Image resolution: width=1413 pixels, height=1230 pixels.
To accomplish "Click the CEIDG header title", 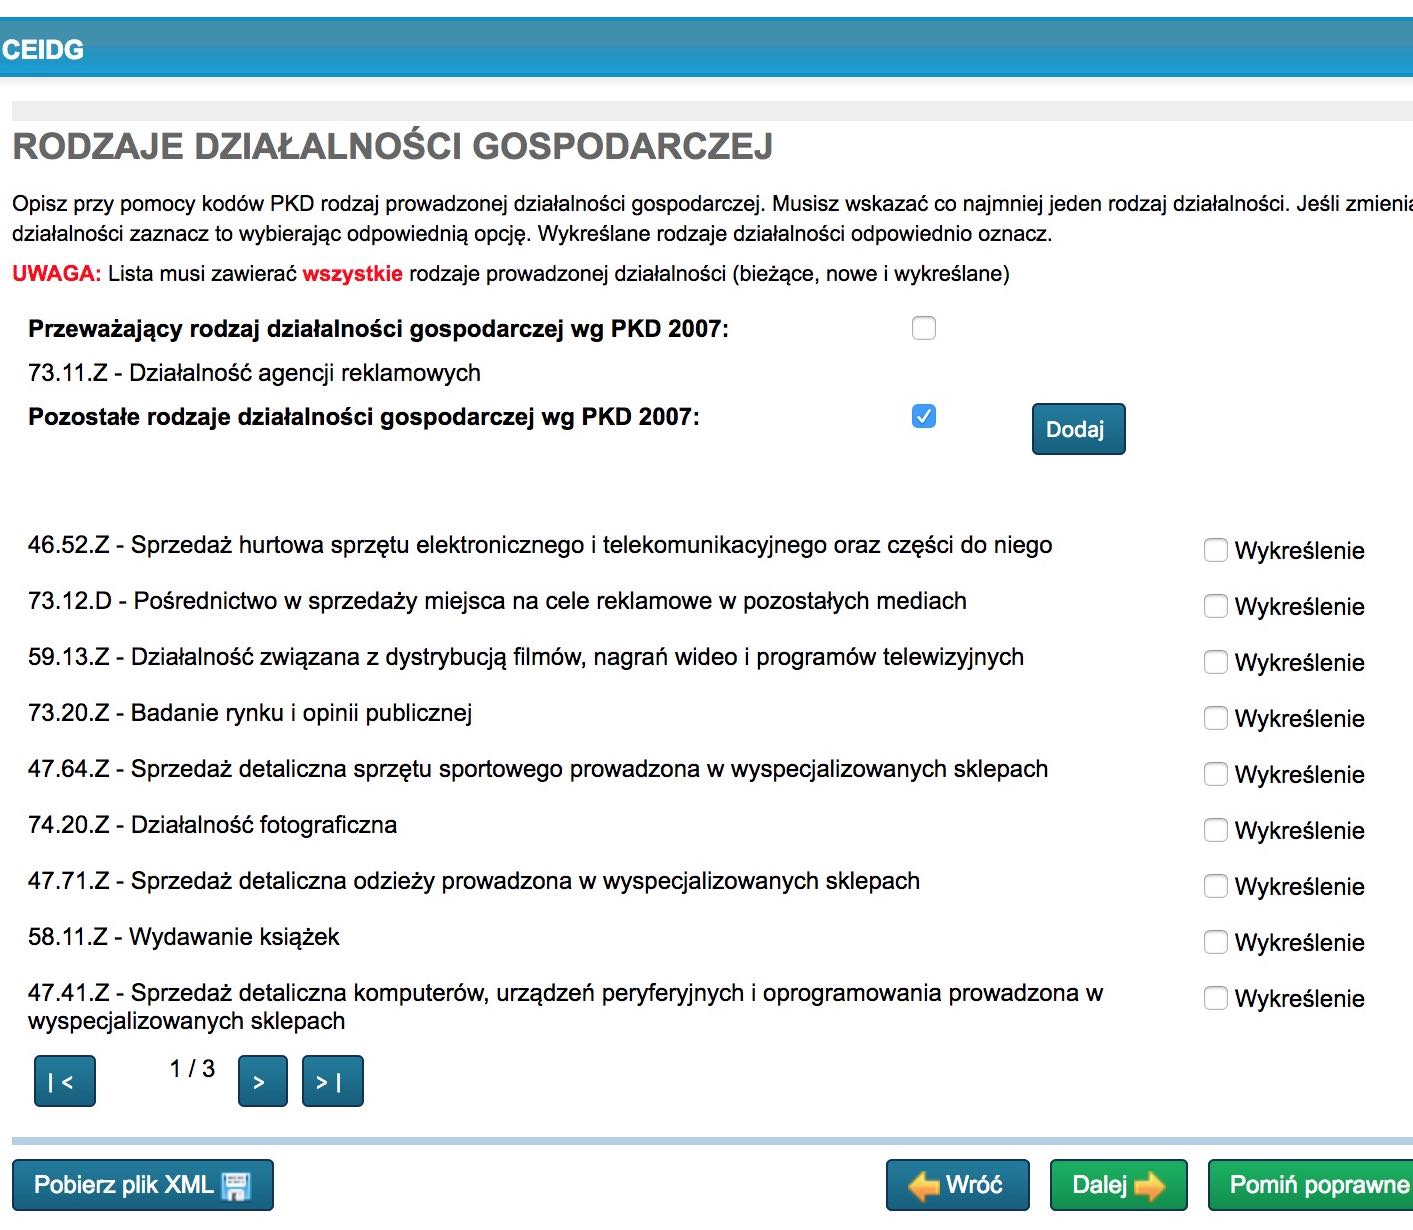I will [x=43, y=50].
